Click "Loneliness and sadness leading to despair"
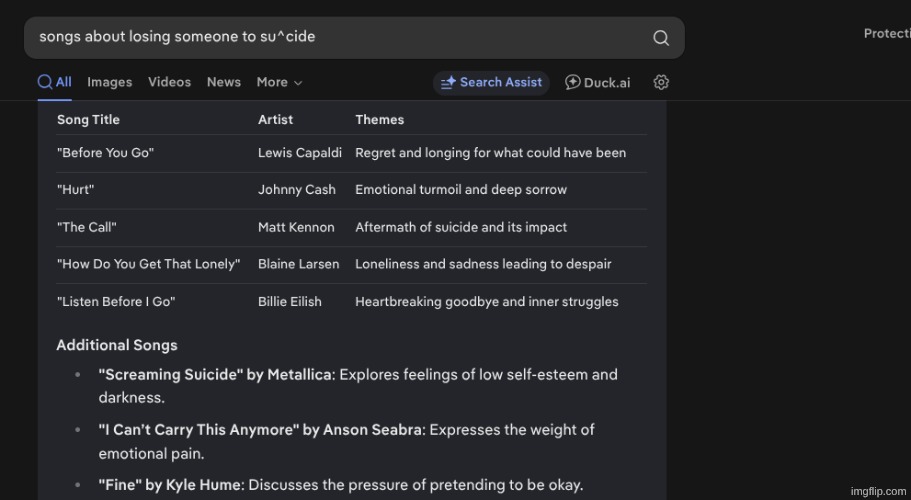Image resolution: width=911 pixels, height=500 pixels. click(x=483, y=264)
